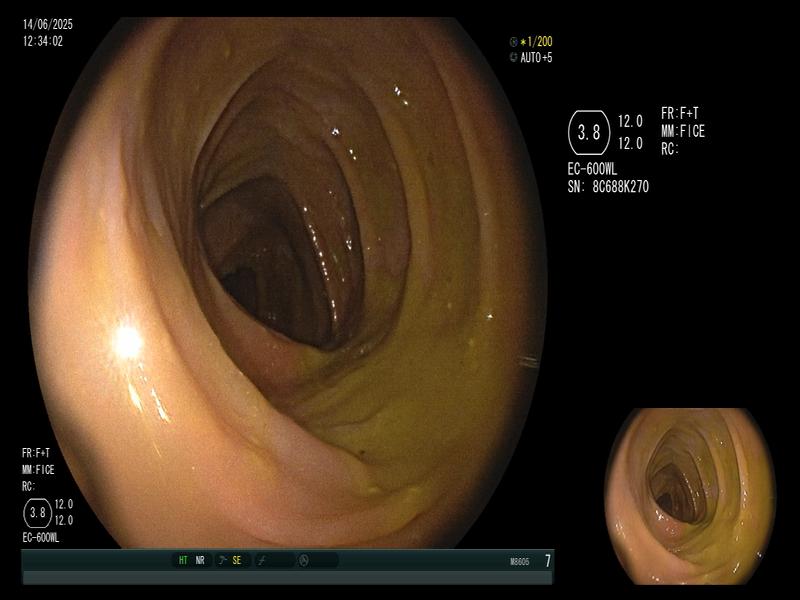Click the brightness icon beside AUTO+5
The height and width of the screenshot is (600, 800).
514,58
